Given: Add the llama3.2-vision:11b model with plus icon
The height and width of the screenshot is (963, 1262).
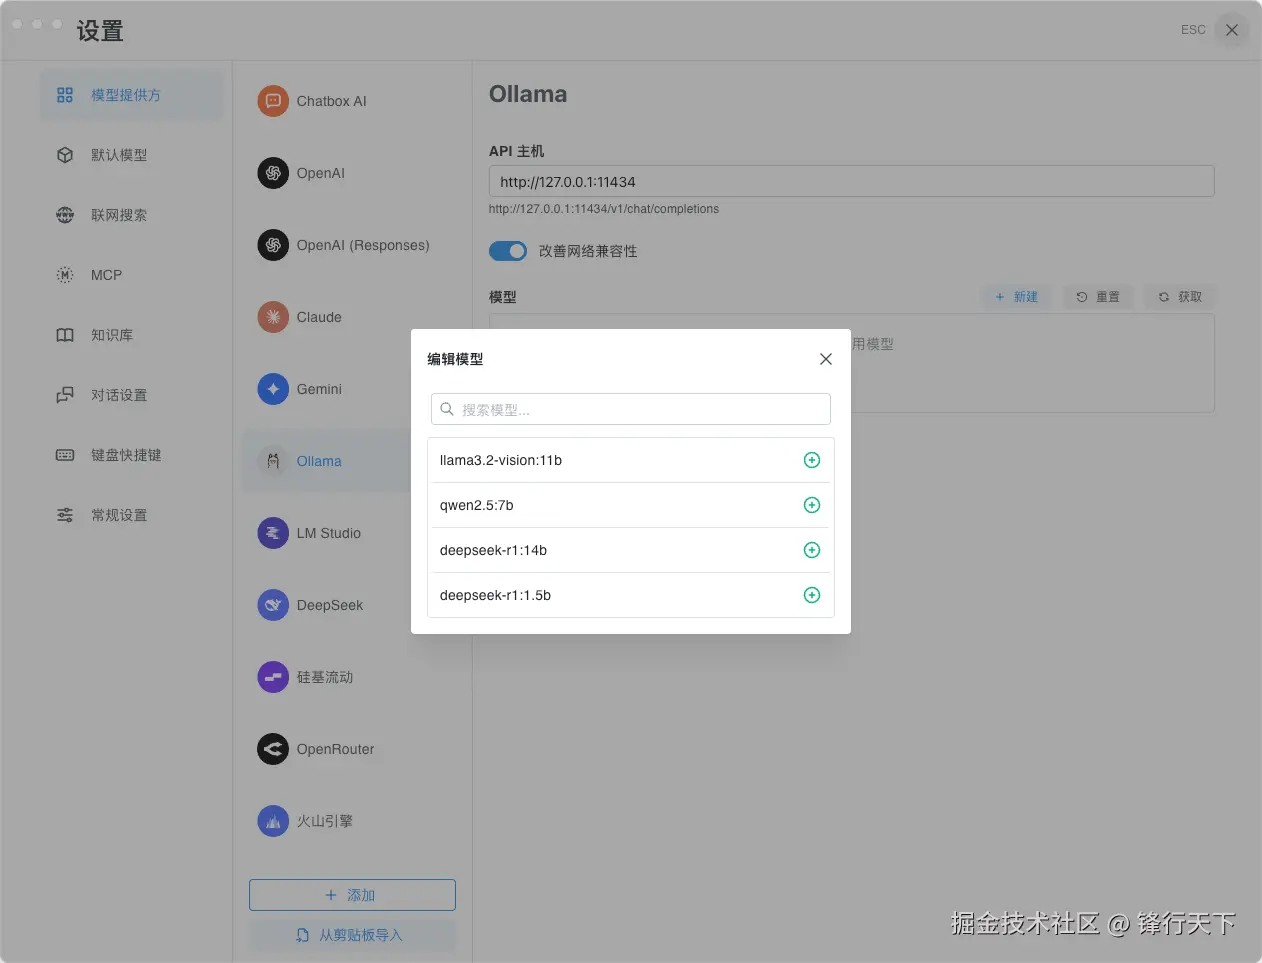Looking at the screenshot, I should (x=812, y=460).
